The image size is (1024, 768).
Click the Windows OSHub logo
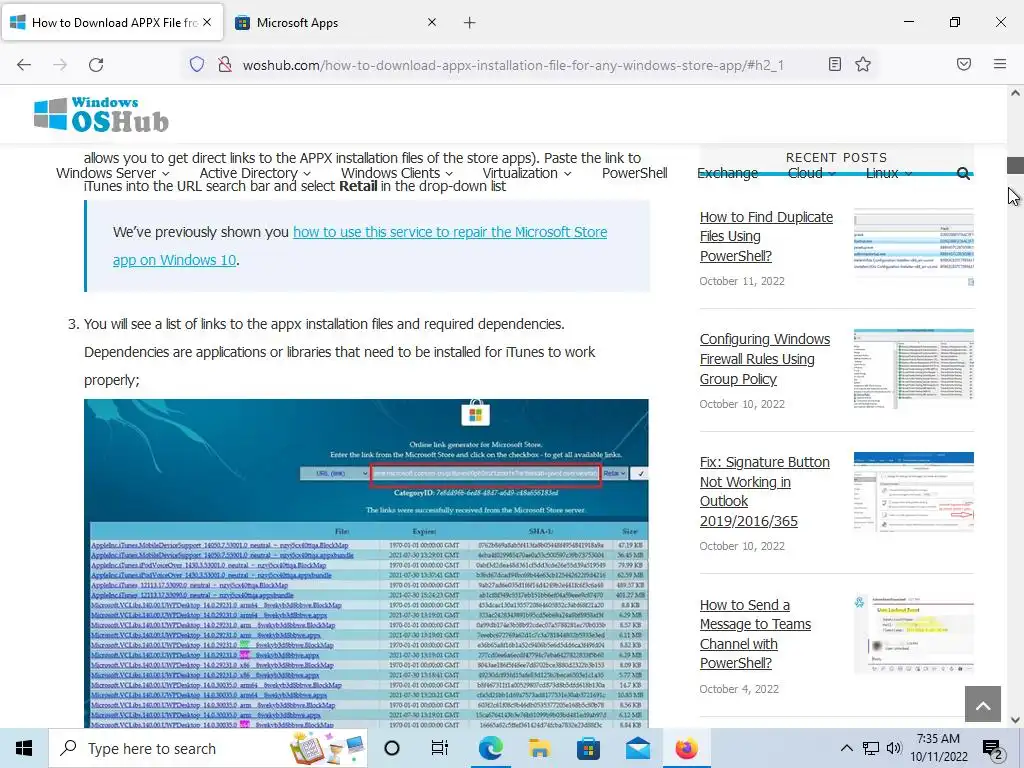pos(101,115)
